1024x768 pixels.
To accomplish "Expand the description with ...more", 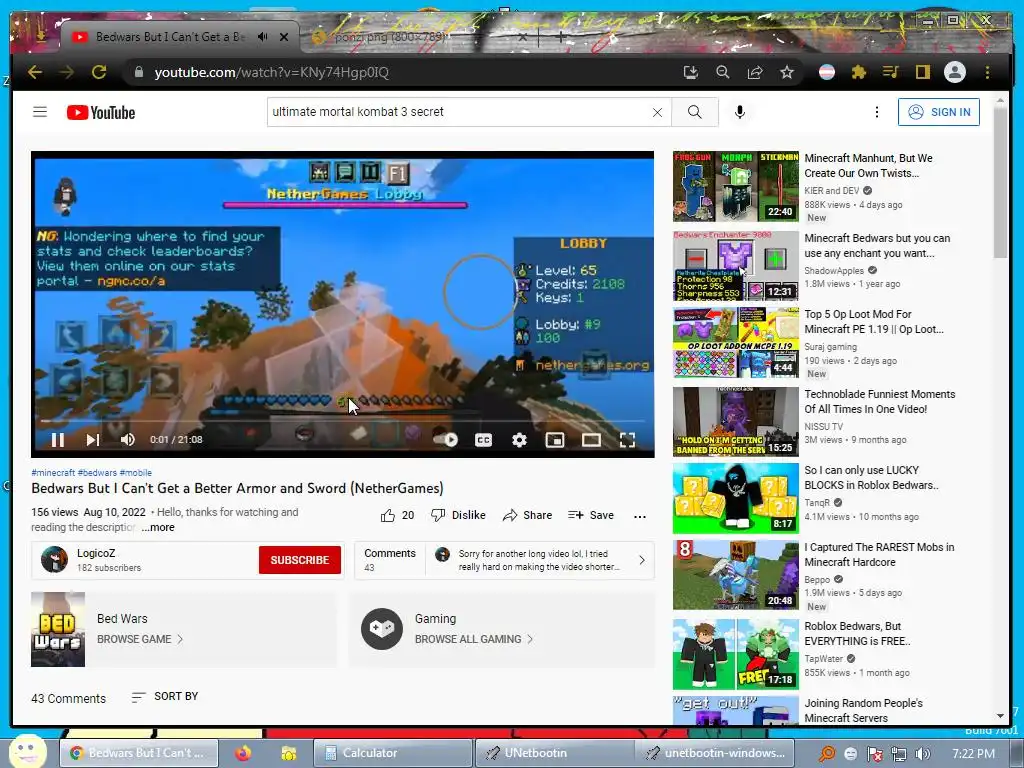I will (158, 527).
